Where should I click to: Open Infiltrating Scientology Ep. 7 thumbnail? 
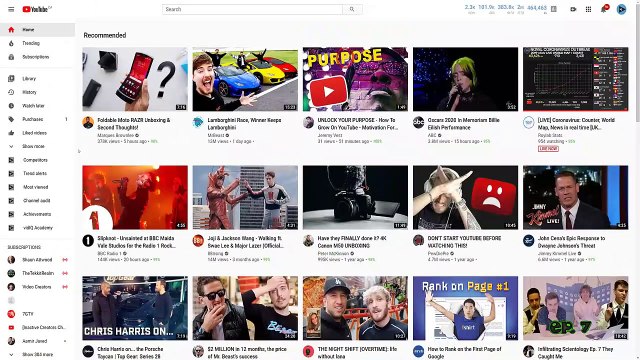coord(576,308)
